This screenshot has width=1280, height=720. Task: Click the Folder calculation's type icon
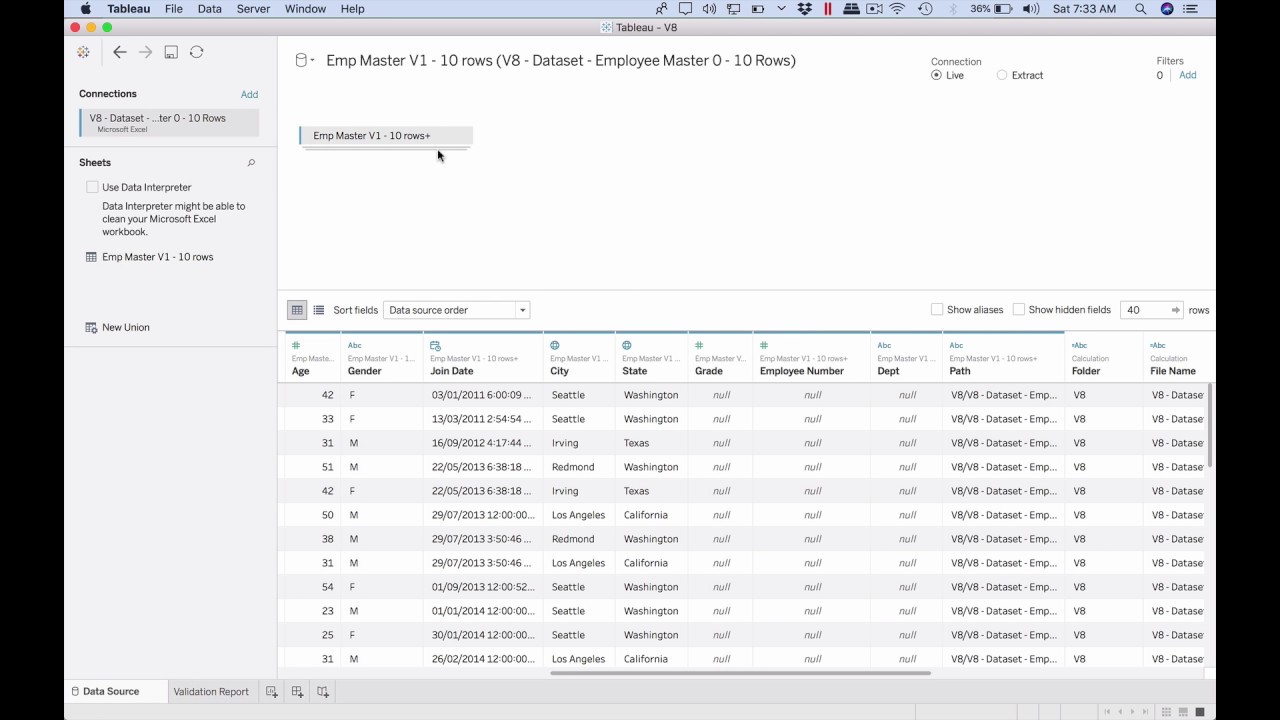click(1079, 345)
